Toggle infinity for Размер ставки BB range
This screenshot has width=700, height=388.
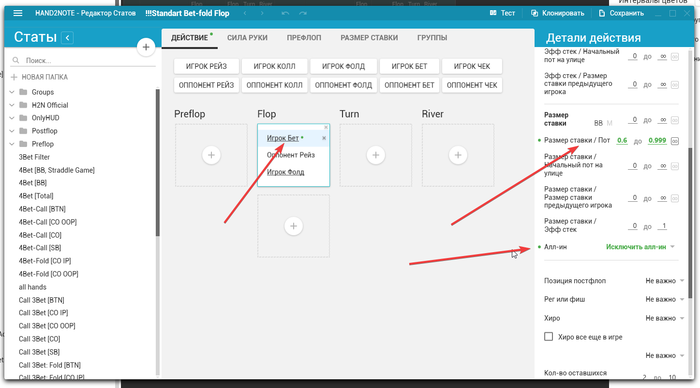point(675,120)
